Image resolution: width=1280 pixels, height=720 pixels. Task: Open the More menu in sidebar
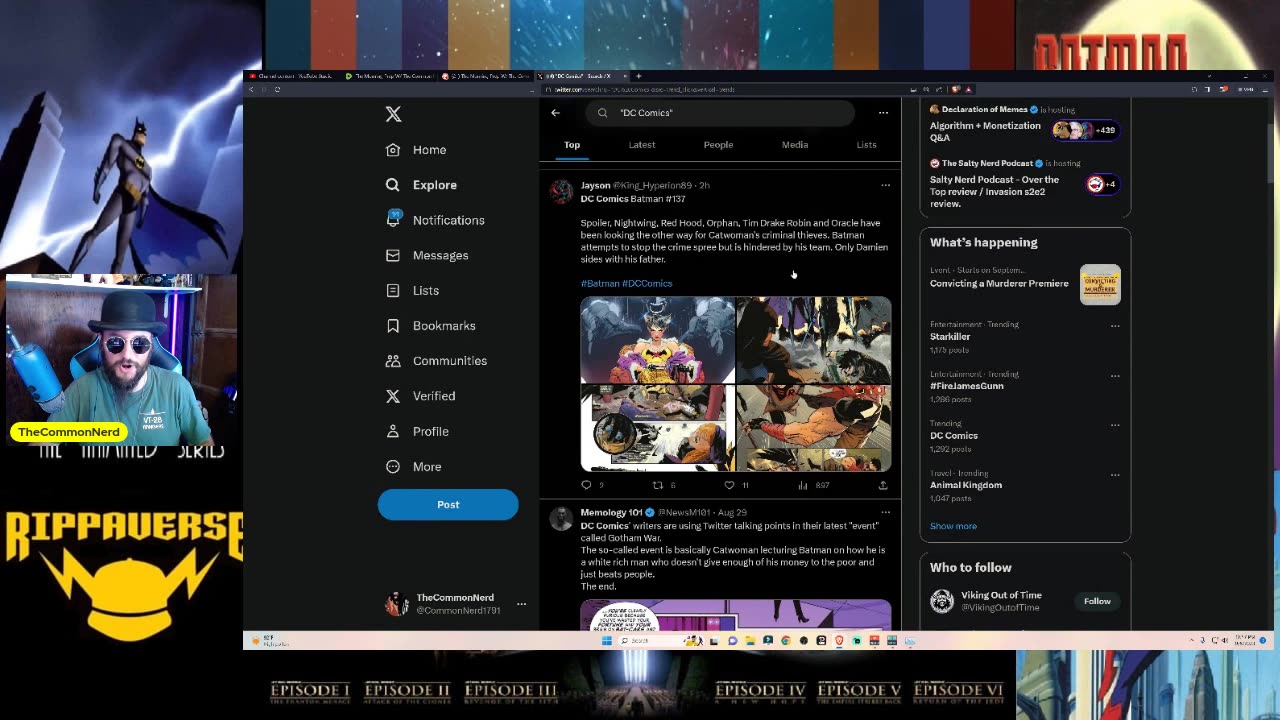[x=413, y=467]
